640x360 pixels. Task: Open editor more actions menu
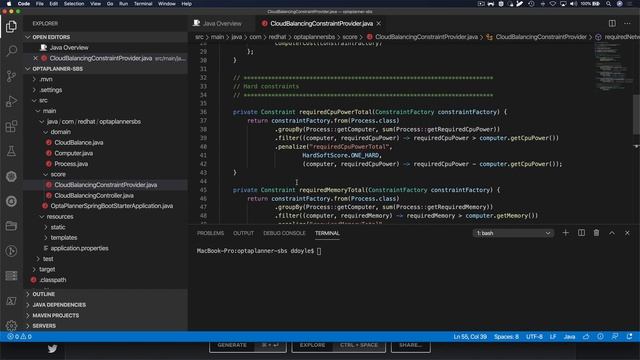pyautogui.click(x=627, y=23)
